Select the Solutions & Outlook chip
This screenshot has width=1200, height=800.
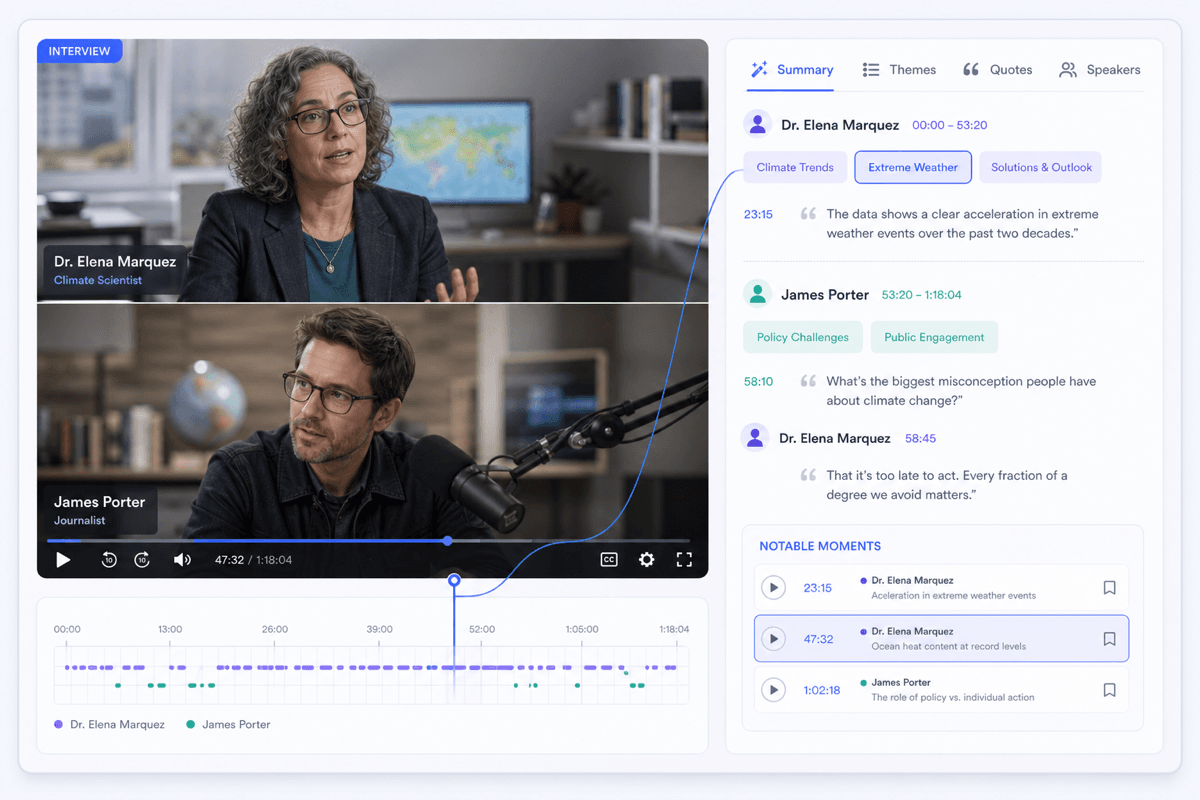pos(1041,167)
